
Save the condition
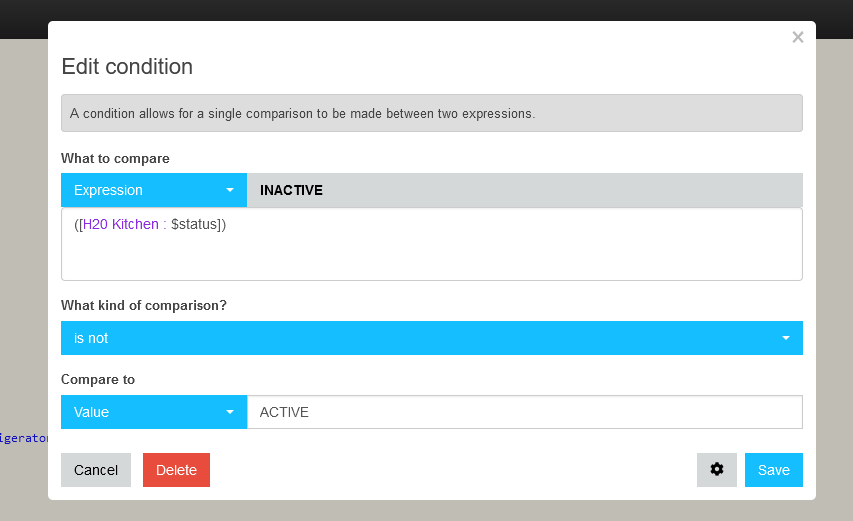(x=773, y=470)
